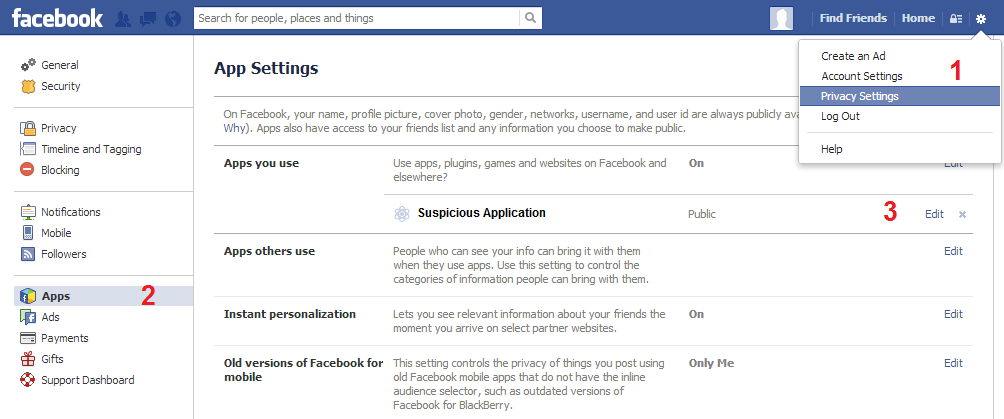Open Blocking settings label

coord(60,170)
